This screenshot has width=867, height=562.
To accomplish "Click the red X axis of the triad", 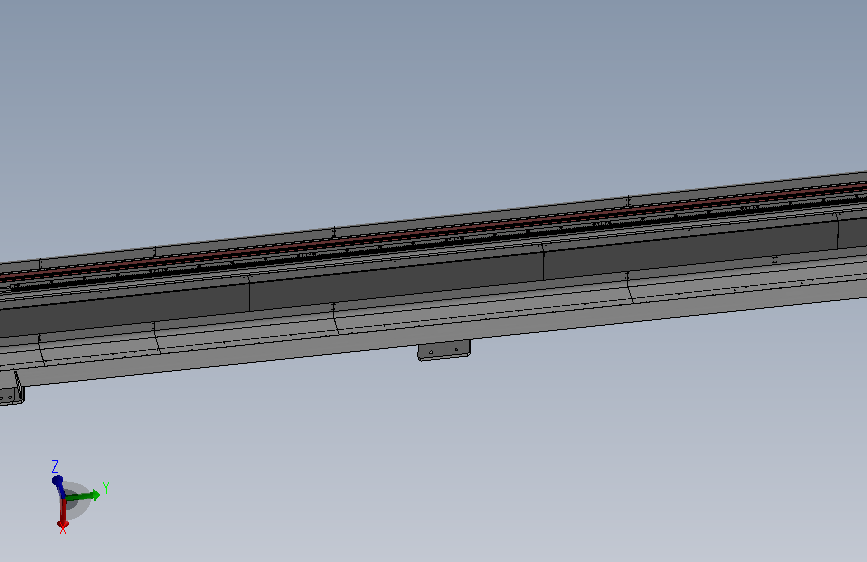I will point(63,513).
